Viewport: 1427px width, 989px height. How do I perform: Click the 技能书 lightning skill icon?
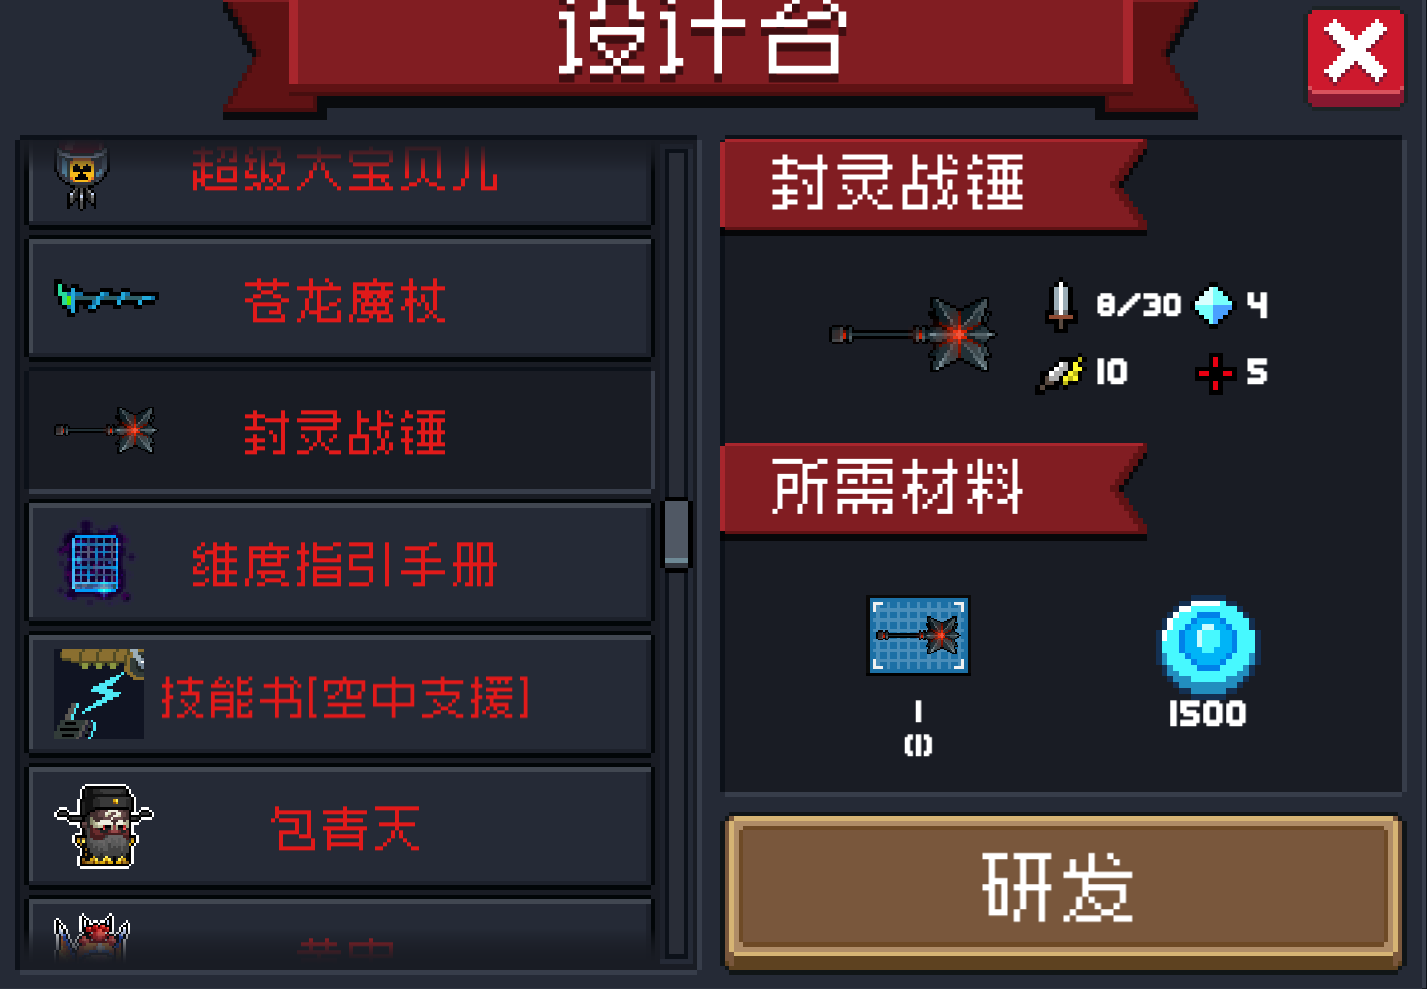[x=99, y=694]
